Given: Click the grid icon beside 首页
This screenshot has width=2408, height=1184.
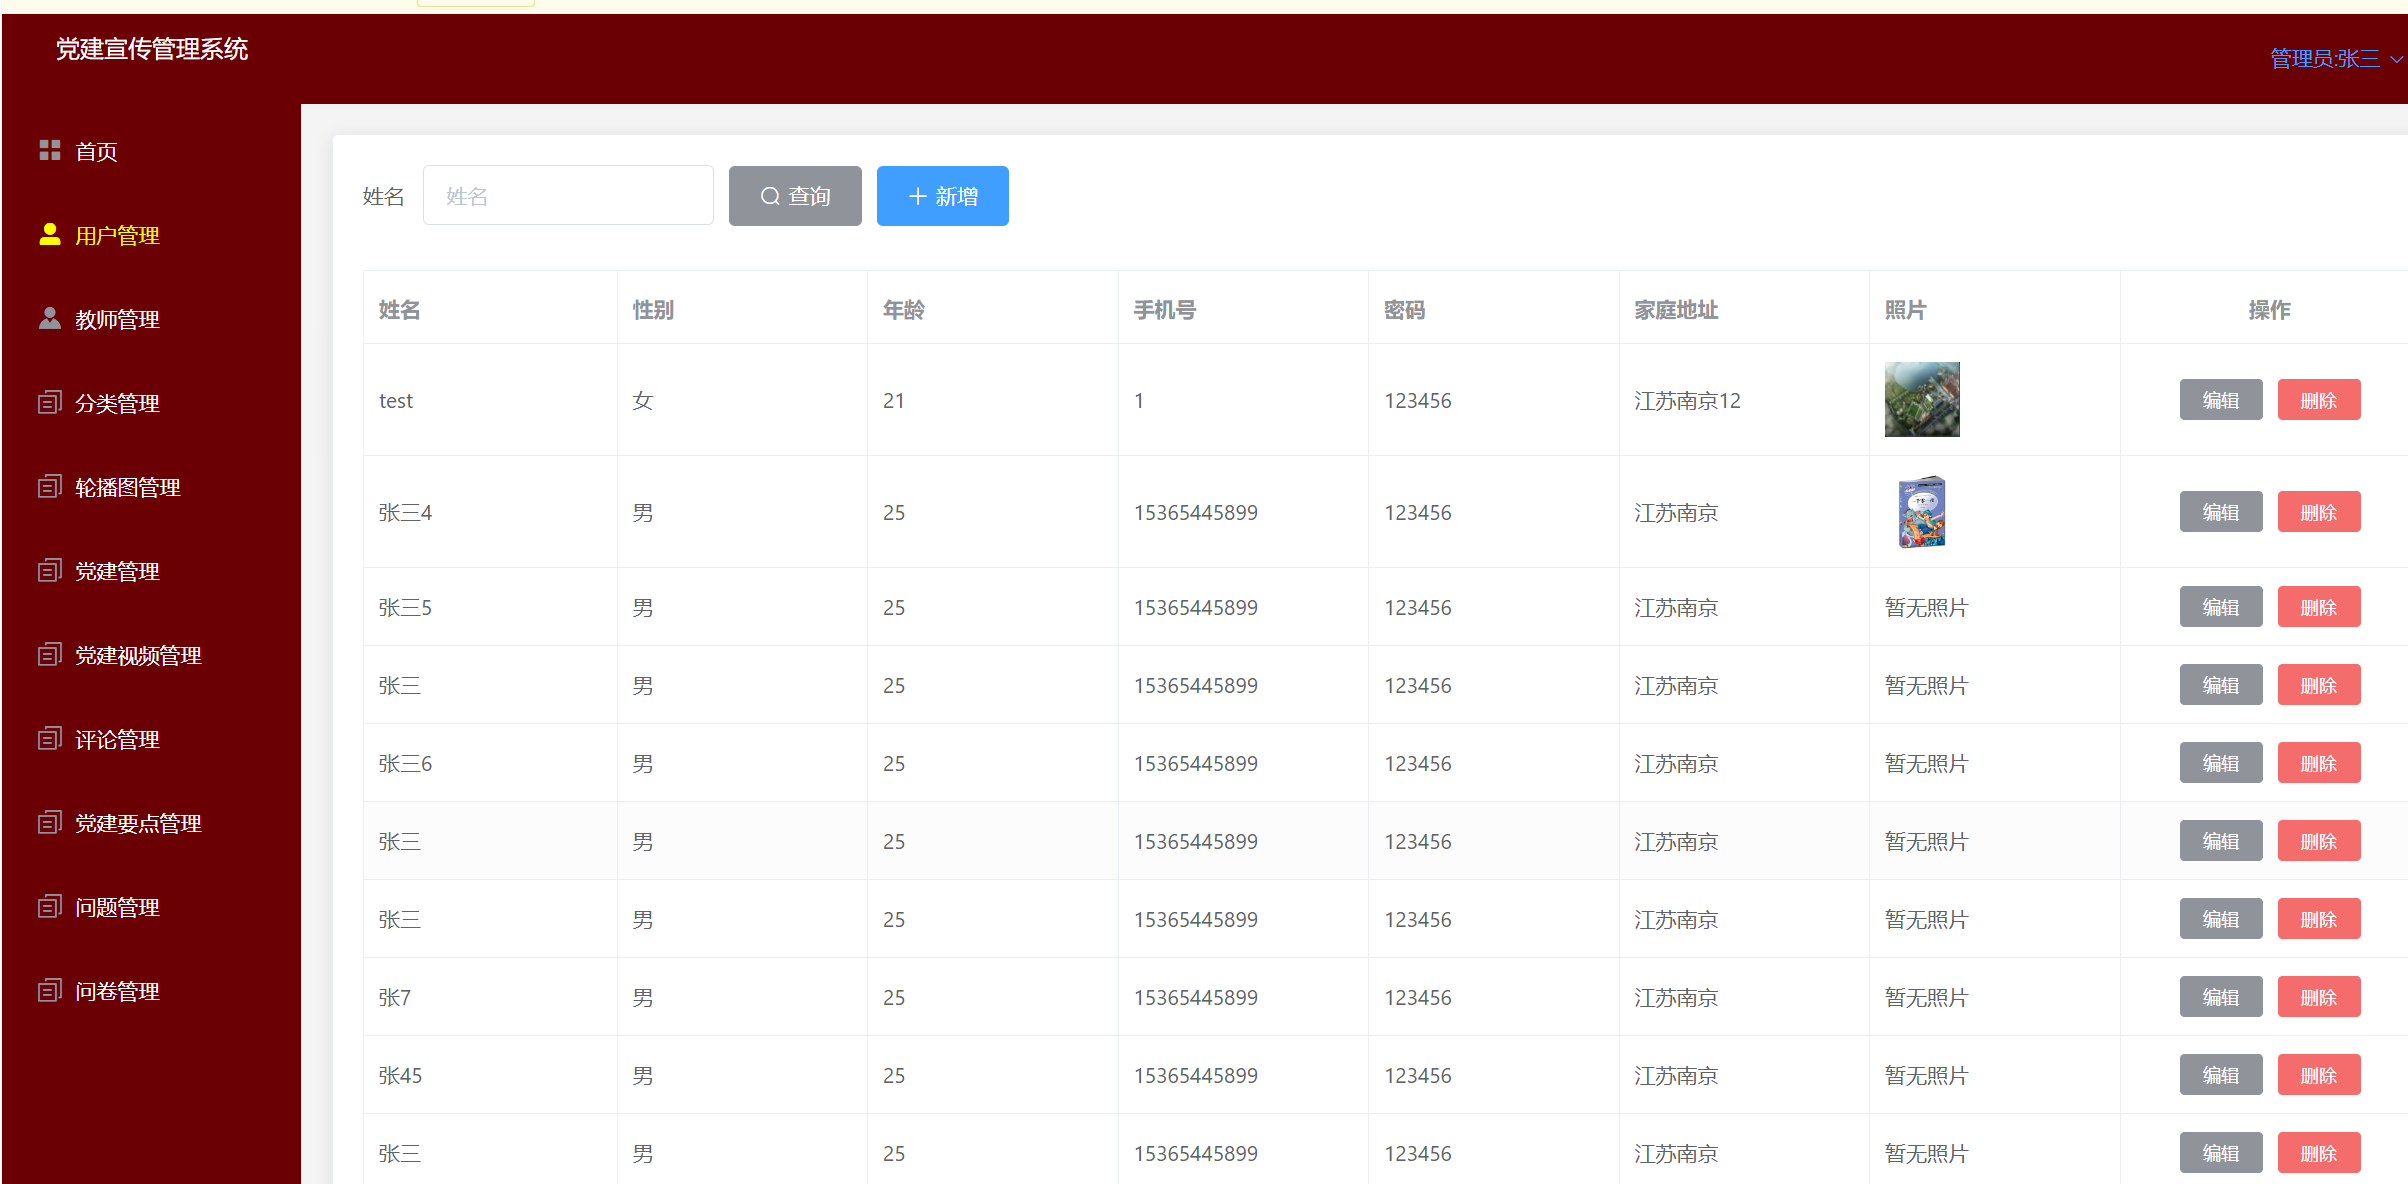Looking at the screenshot, I should click(x=49, y=150).
